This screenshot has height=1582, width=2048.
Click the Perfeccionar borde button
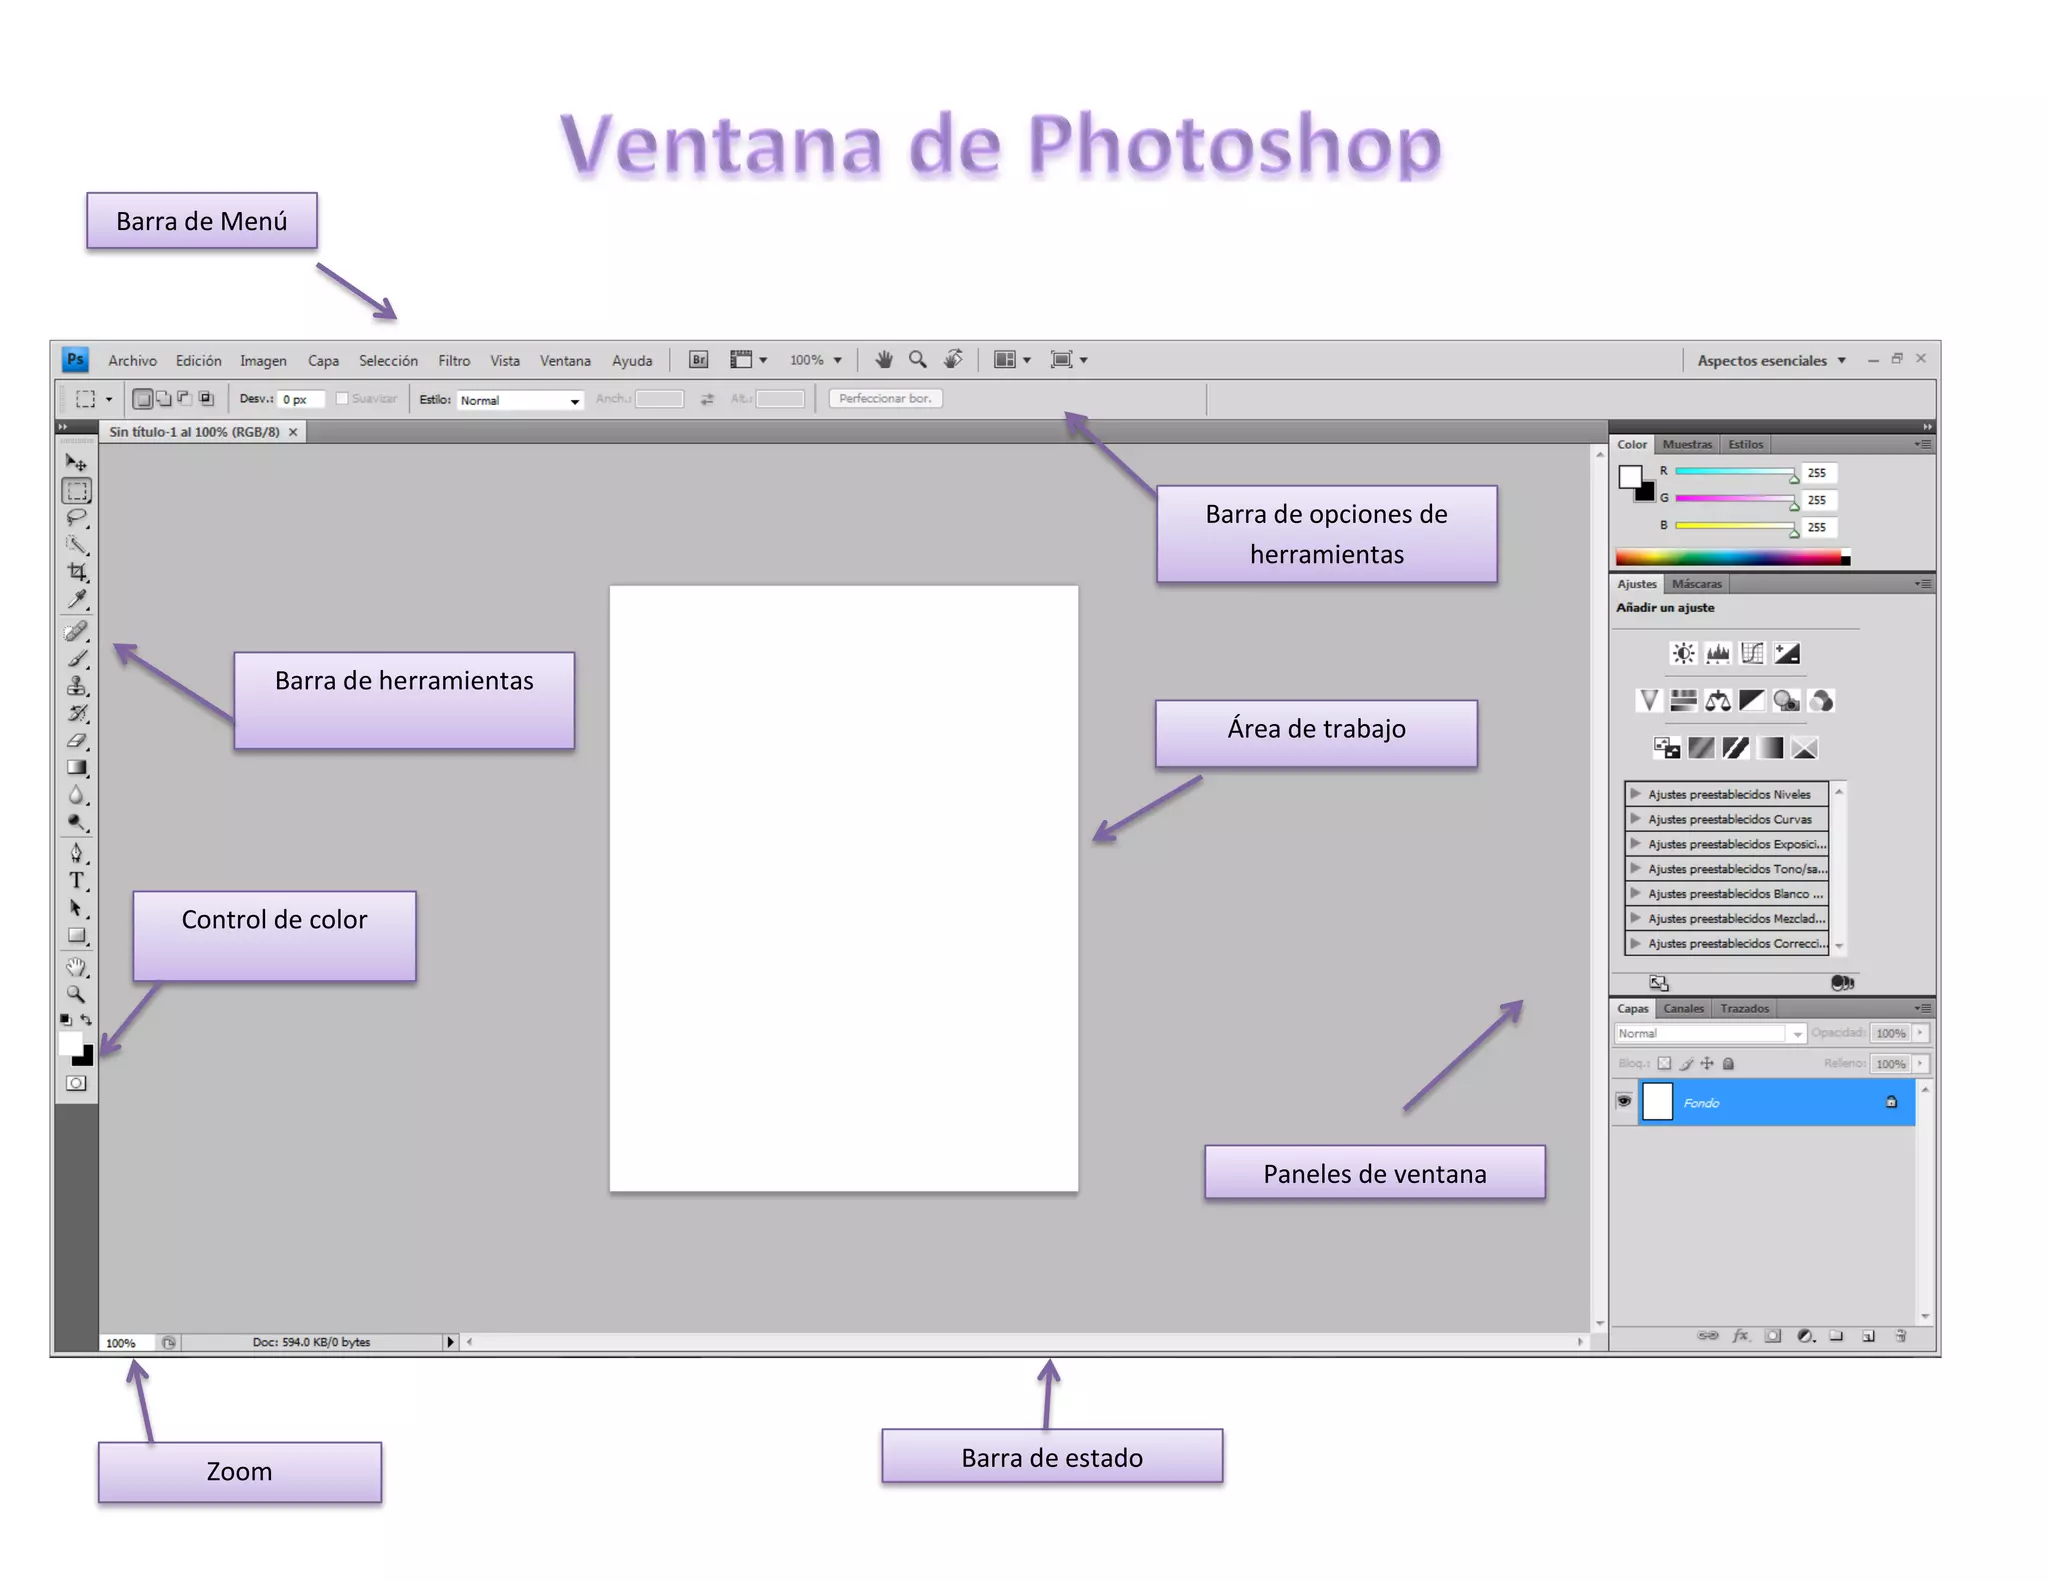[885, 399]
